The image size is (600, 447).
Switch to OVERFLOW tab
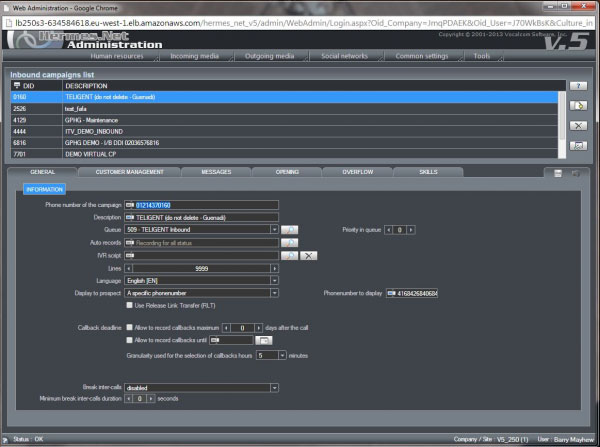[357, 172]
